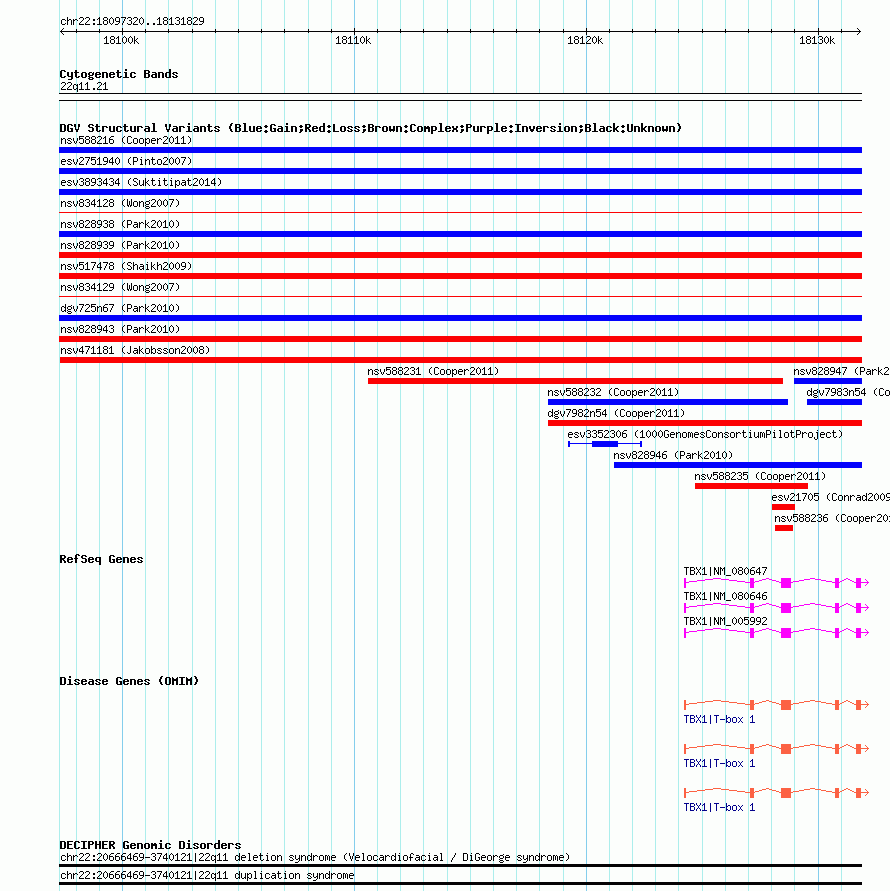Select the nsv588232 (Cooper2011) blue bar
The width and height of the screenshot is (890, 891).
click(668, 402)
